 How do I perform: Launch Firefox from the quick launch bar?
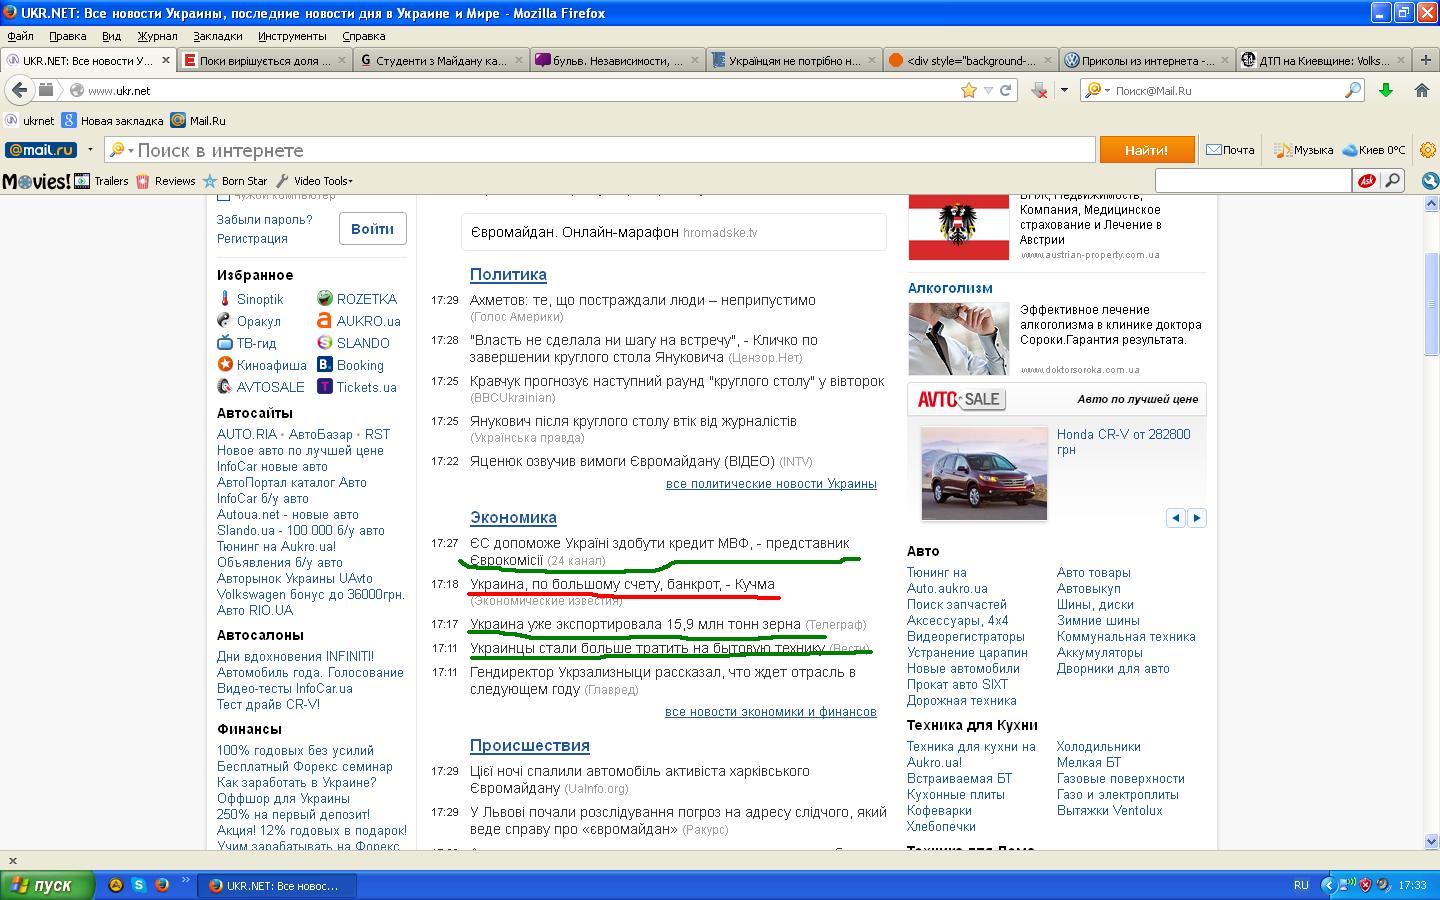tap(161, 885)
